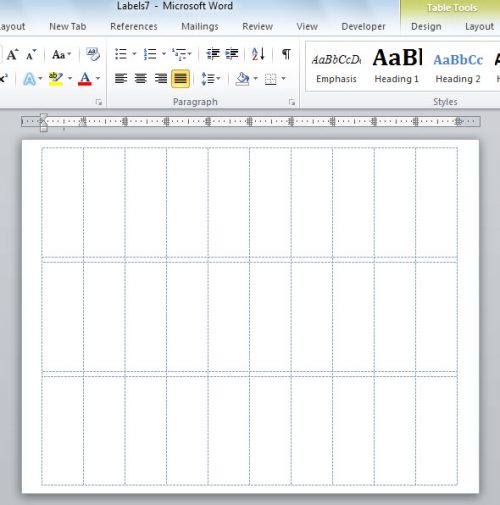Toggle the Show/Hide paragraph marks button

pos(286,54)
